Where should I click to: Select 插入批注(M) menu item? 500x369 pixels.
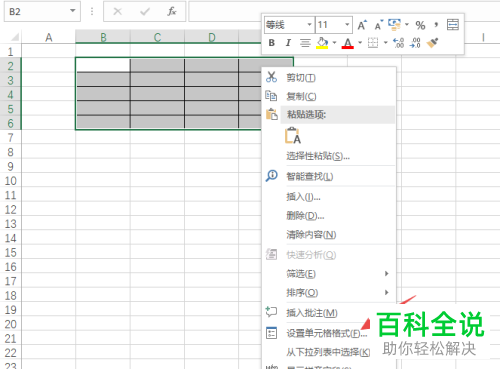click(x=329, y=313)
